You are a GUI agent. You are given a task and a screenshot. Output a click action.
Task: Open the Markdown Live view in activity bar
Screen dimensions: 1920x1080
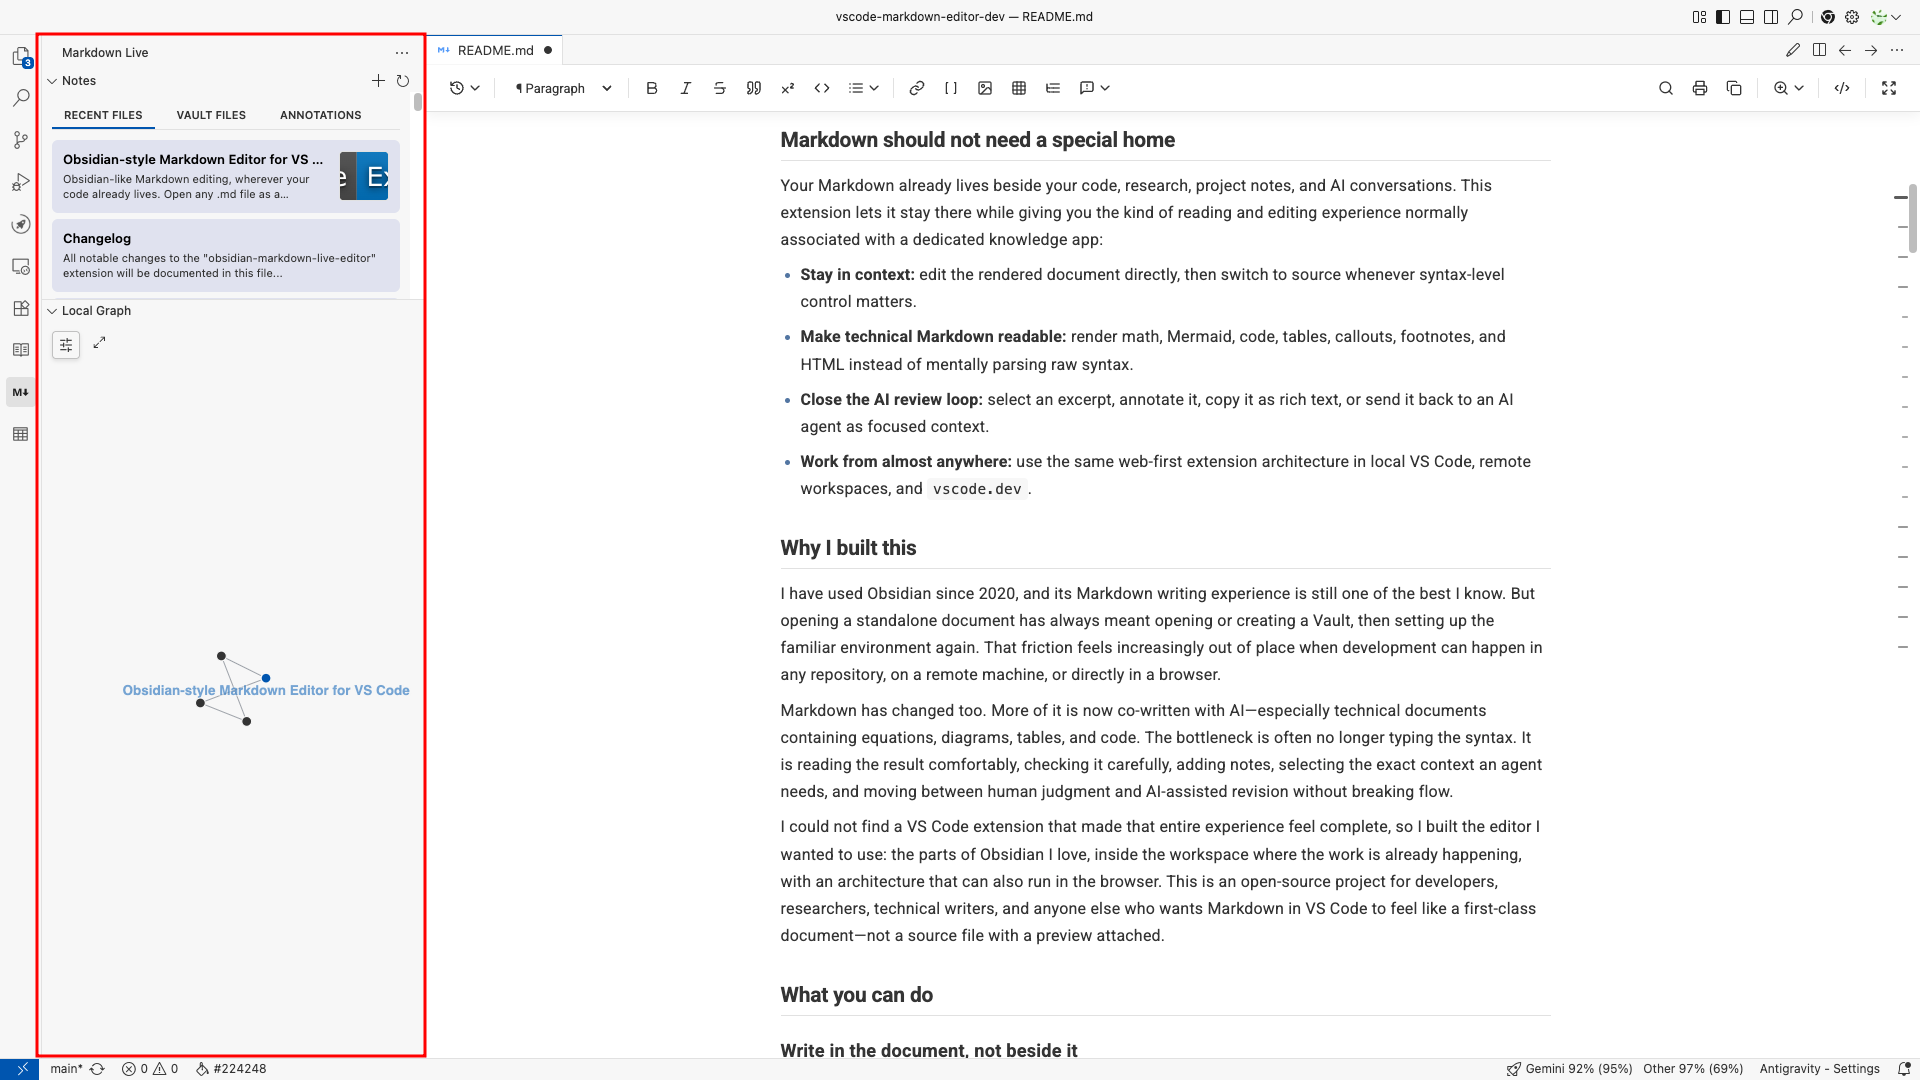pyautogui.click(x=21, y=392)
